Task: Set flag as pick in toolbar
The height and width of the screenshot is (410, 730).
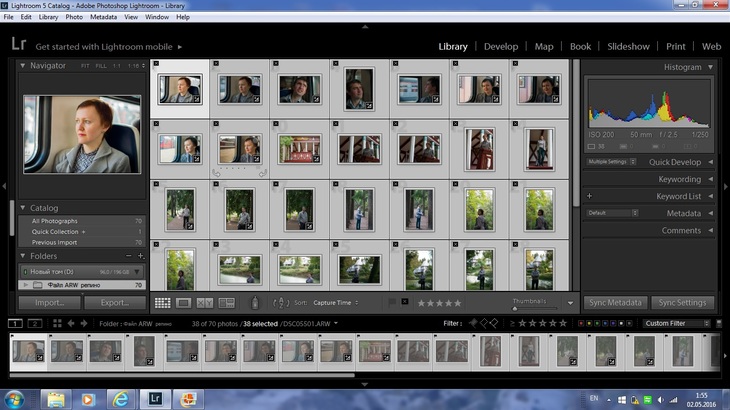Action: 392,302
